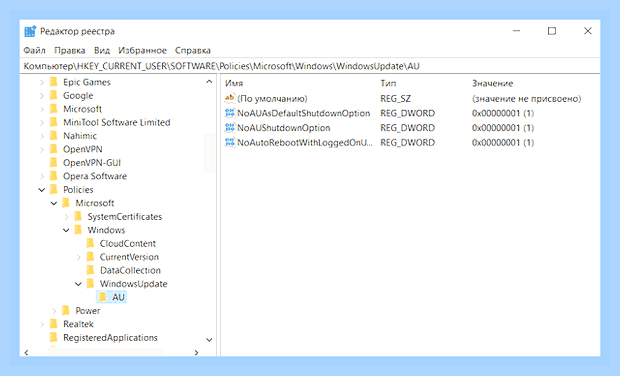Maximize the Редактор реестра window
The width and height of the screenshot is (620, 376).
click(x=552, y=31)
